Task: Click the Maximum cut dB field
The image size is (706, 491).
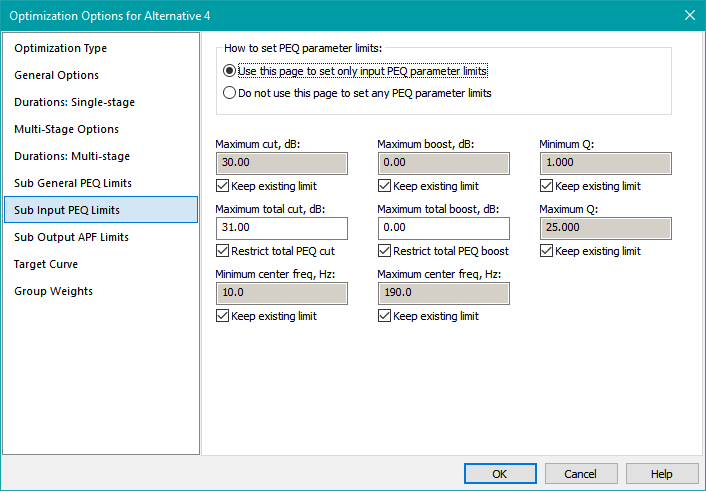Action: pos(282,163)
